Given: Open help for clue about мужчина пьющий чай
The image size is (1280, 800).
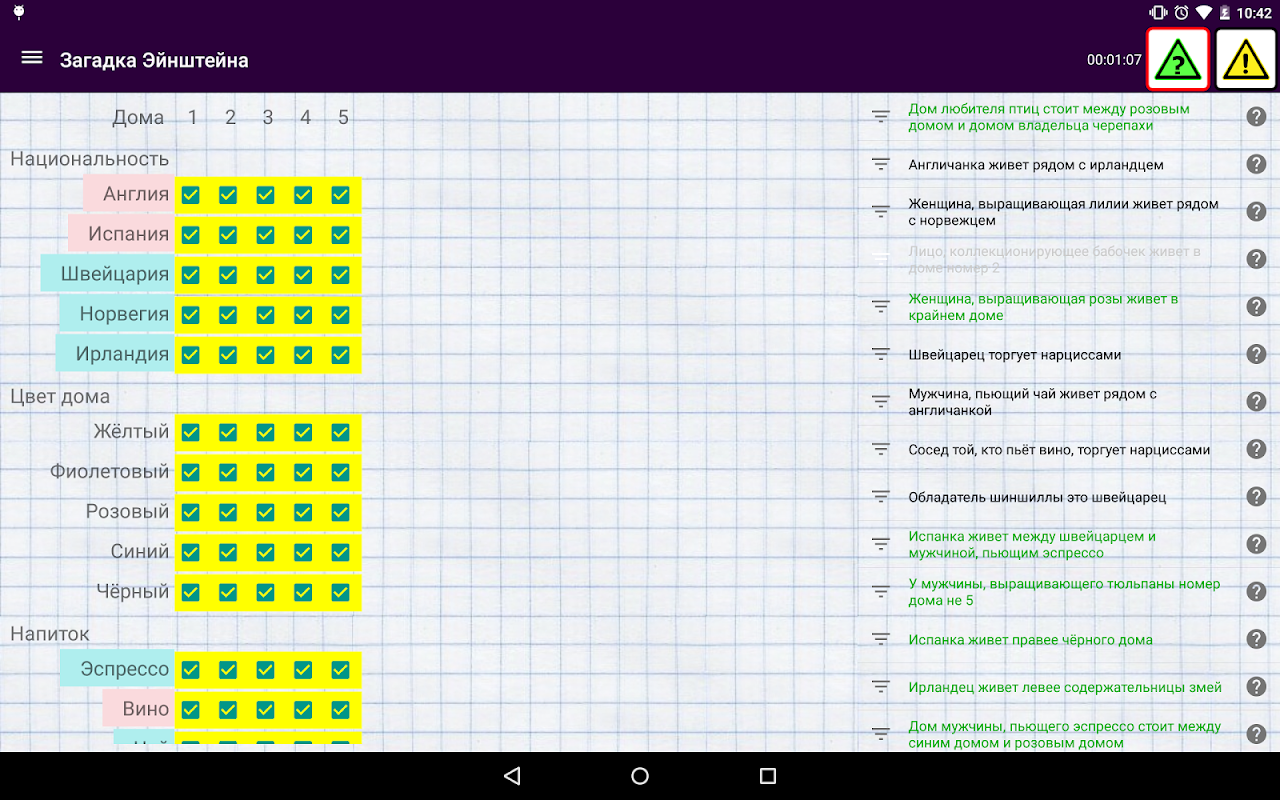Looking at the screenshot, I should [x=1256, y=402].
